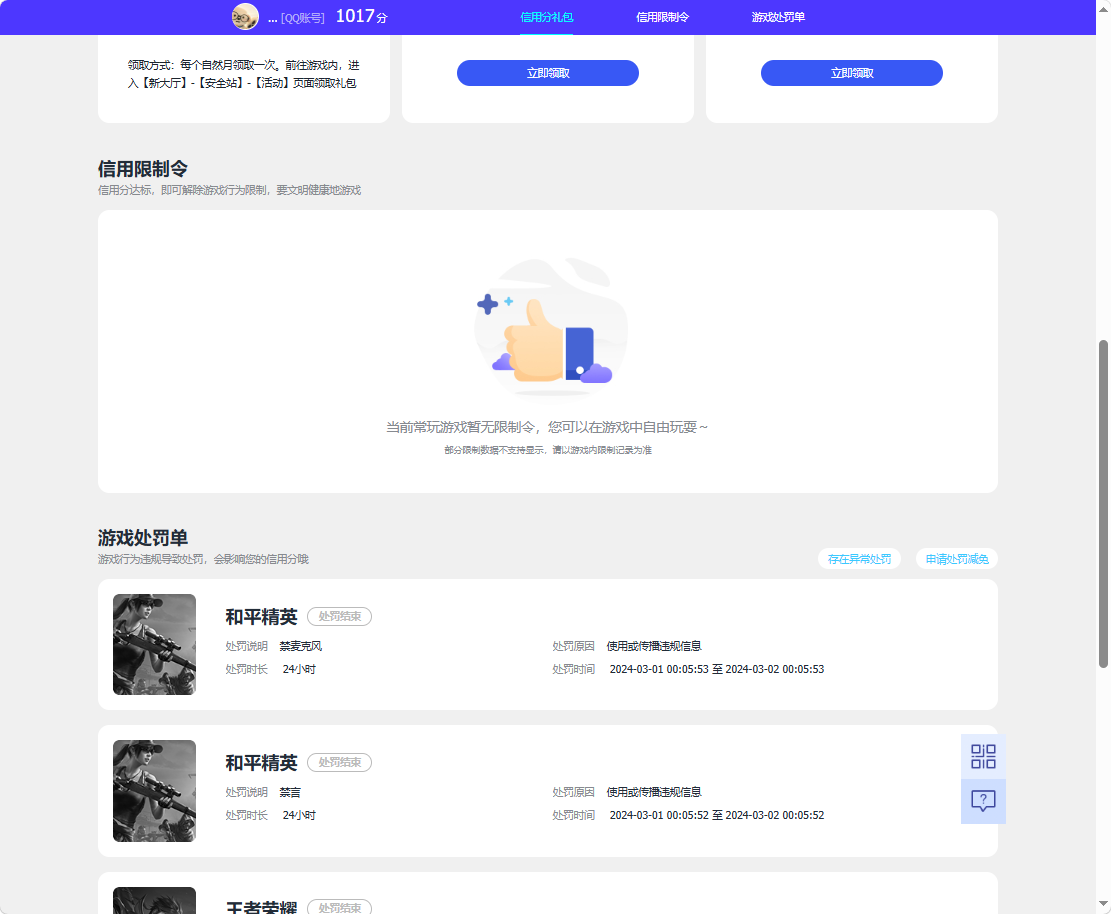1111x914 pixels.
Task: Click 立即领取 button in right card
Action: click(x=852, y=73)
